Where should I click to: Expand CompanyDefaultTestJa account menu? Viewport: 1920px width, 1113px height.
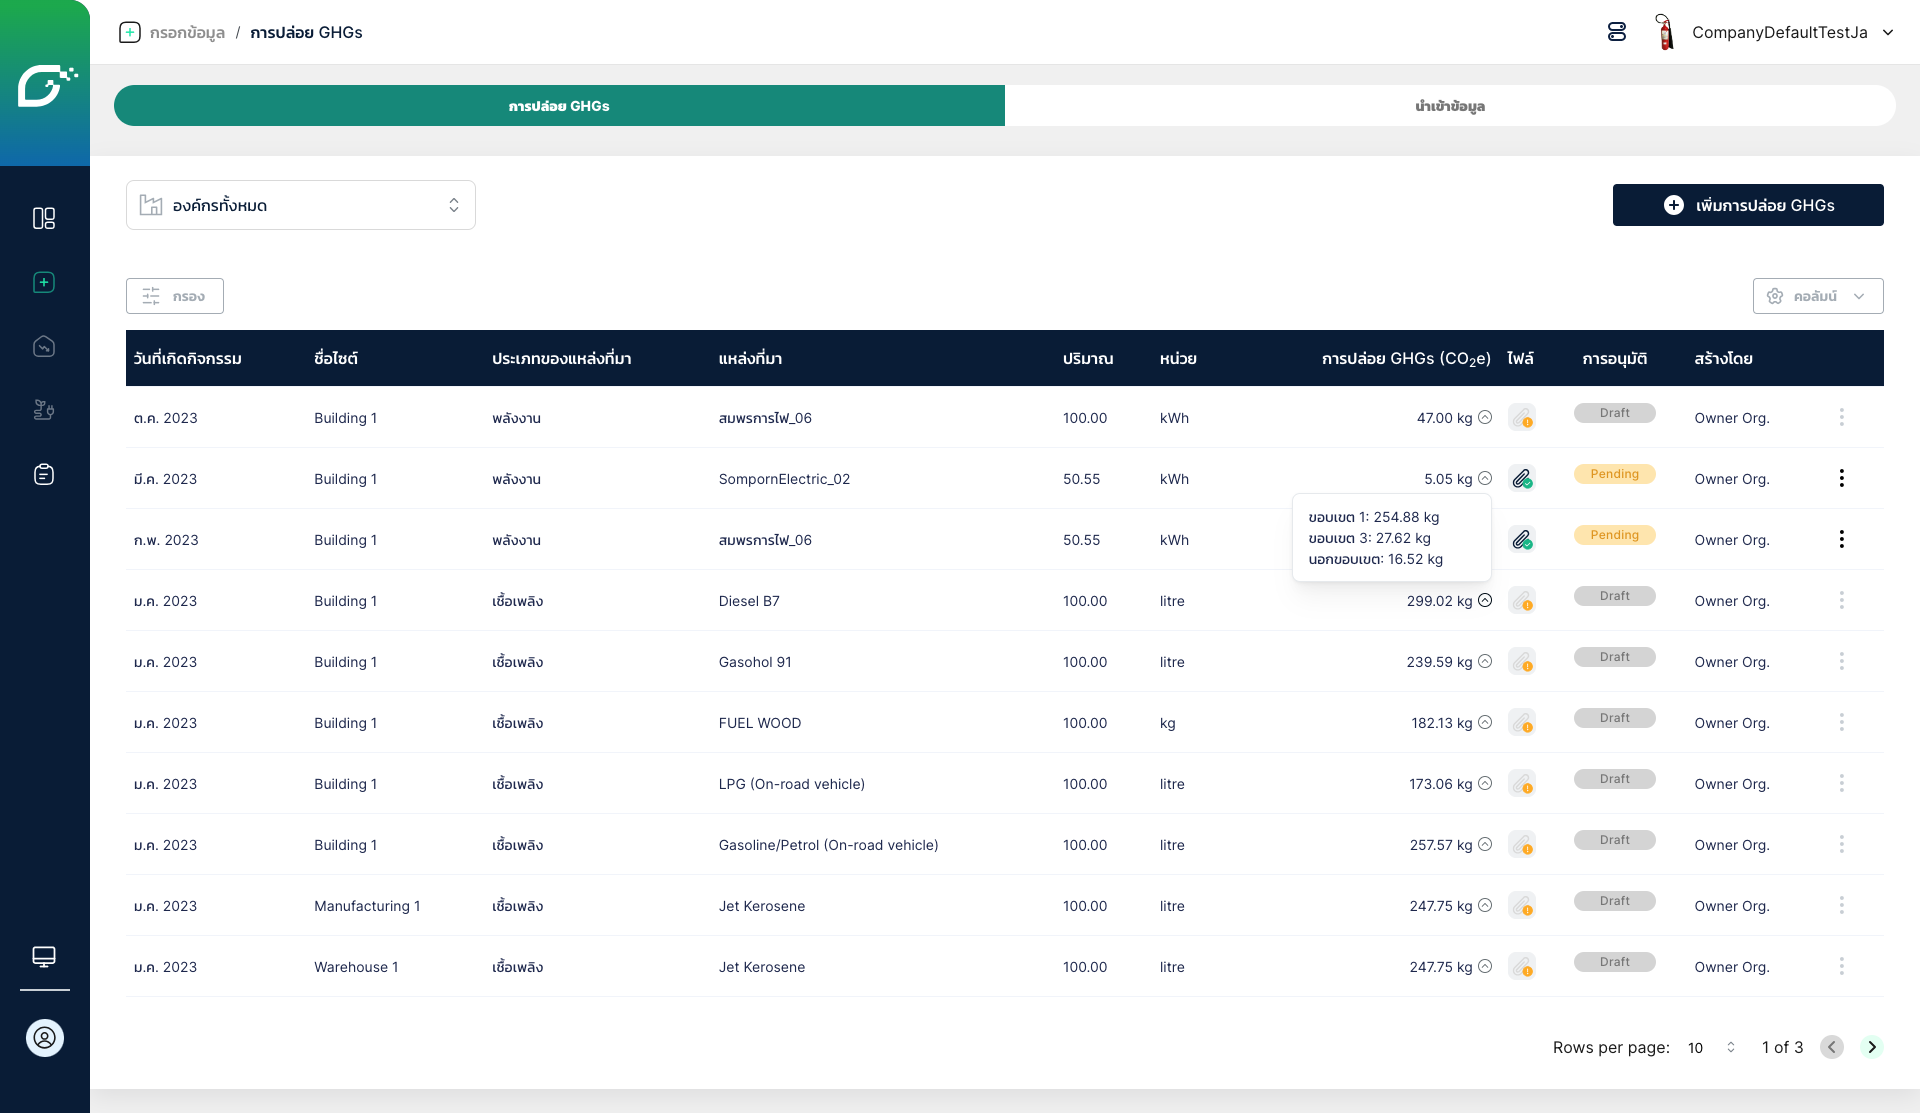[1887, 32]
